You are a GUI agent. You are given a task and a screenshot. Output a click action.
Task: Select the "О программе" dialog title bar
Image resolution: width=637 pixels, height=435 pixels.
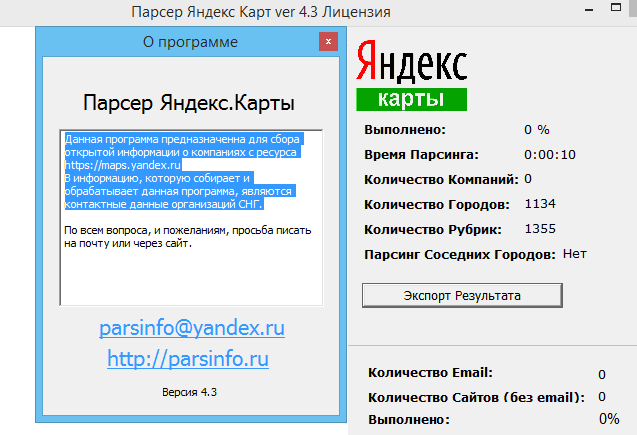[x=180, y=42]
